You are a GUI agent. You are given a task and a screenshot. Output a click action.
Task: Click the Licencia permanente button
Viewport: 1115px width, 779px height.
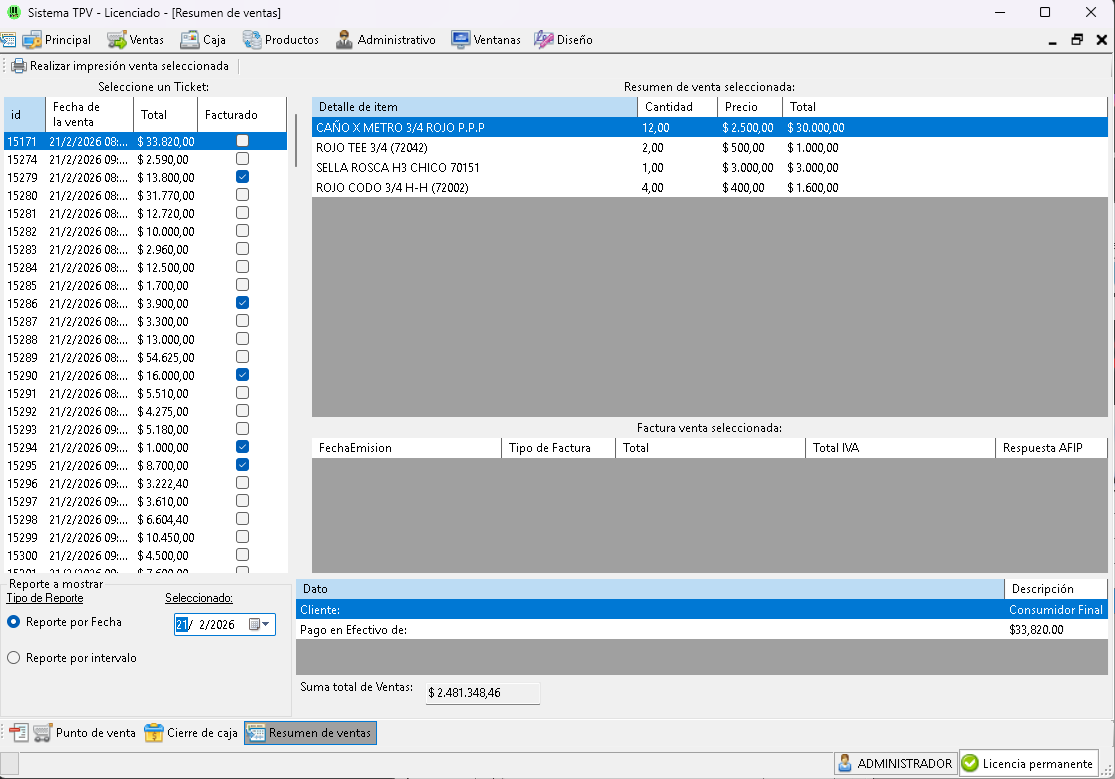pos(1027,763)
